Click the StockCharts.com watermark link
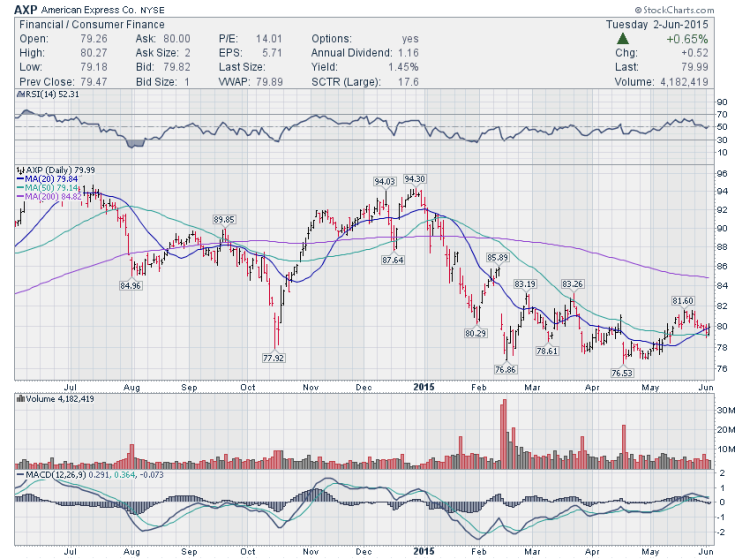 674,10
